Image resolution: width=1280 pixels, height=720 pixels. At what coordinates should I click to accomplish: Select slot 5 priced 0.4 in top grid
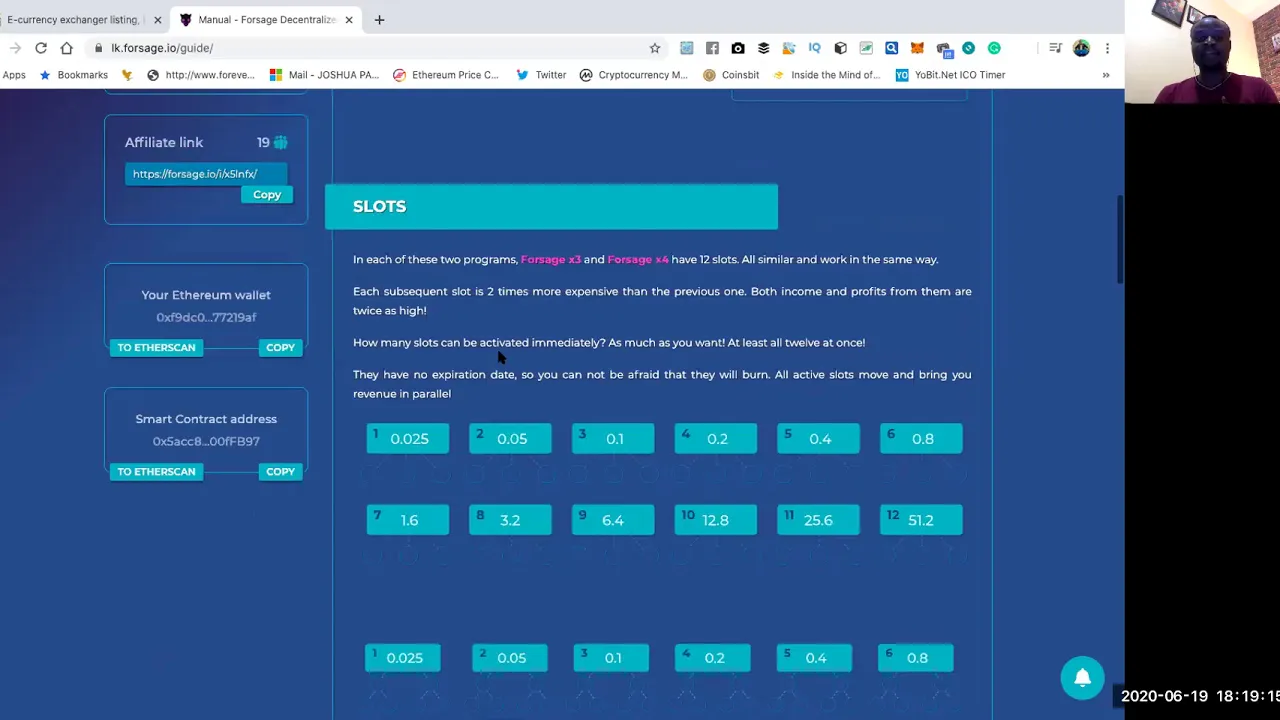point(818,438)
